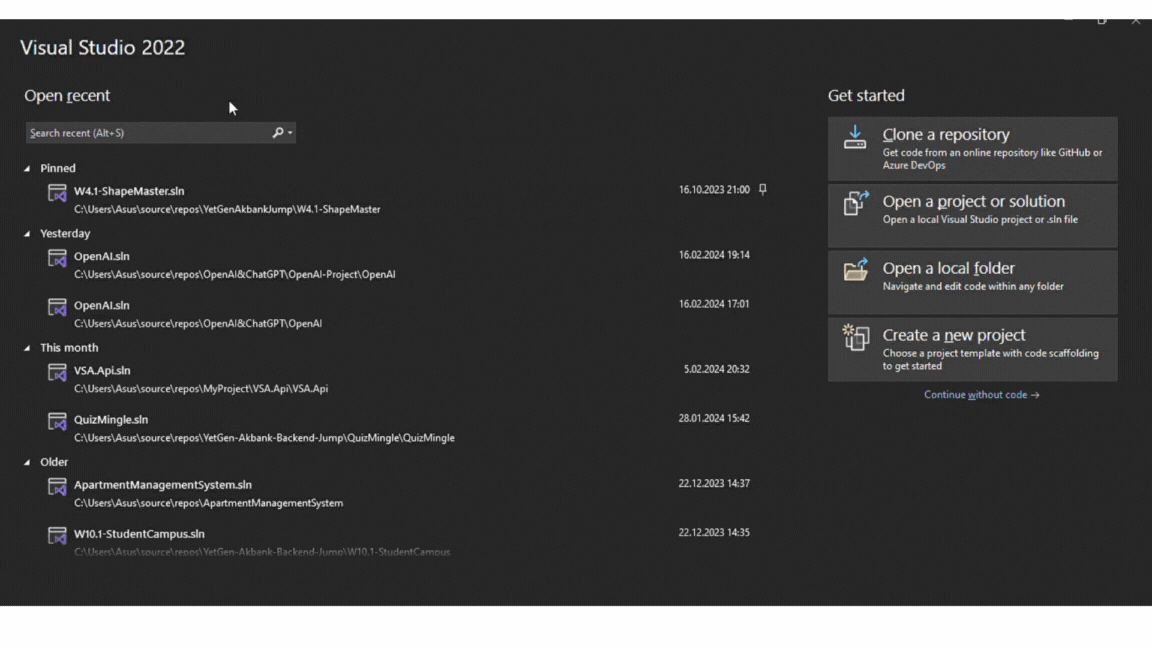This screenshot has height=648, width=1152.
Task: Unpin W4.1-ShapeMaster.sln using its pin icon
Action: (763, 190)
